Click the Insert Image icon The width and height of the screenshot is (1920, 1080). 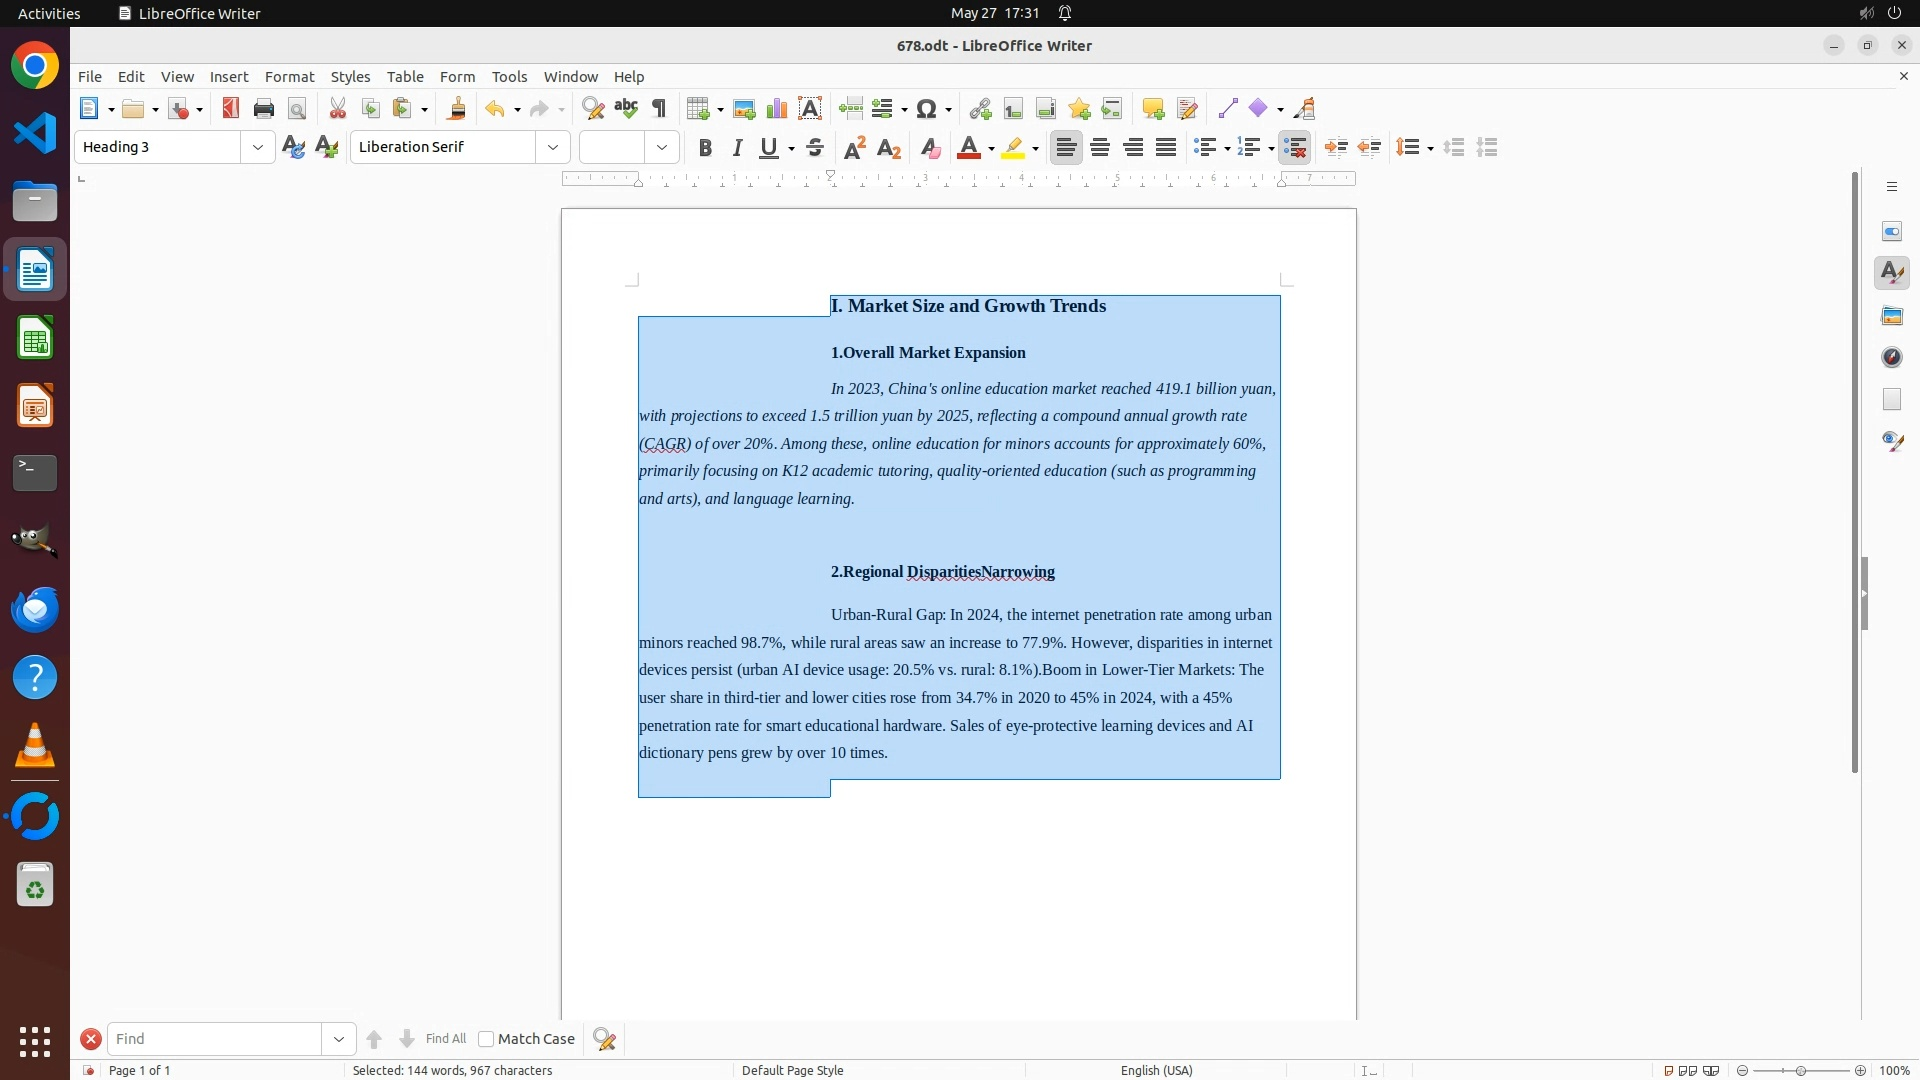(x=744, y=109)
